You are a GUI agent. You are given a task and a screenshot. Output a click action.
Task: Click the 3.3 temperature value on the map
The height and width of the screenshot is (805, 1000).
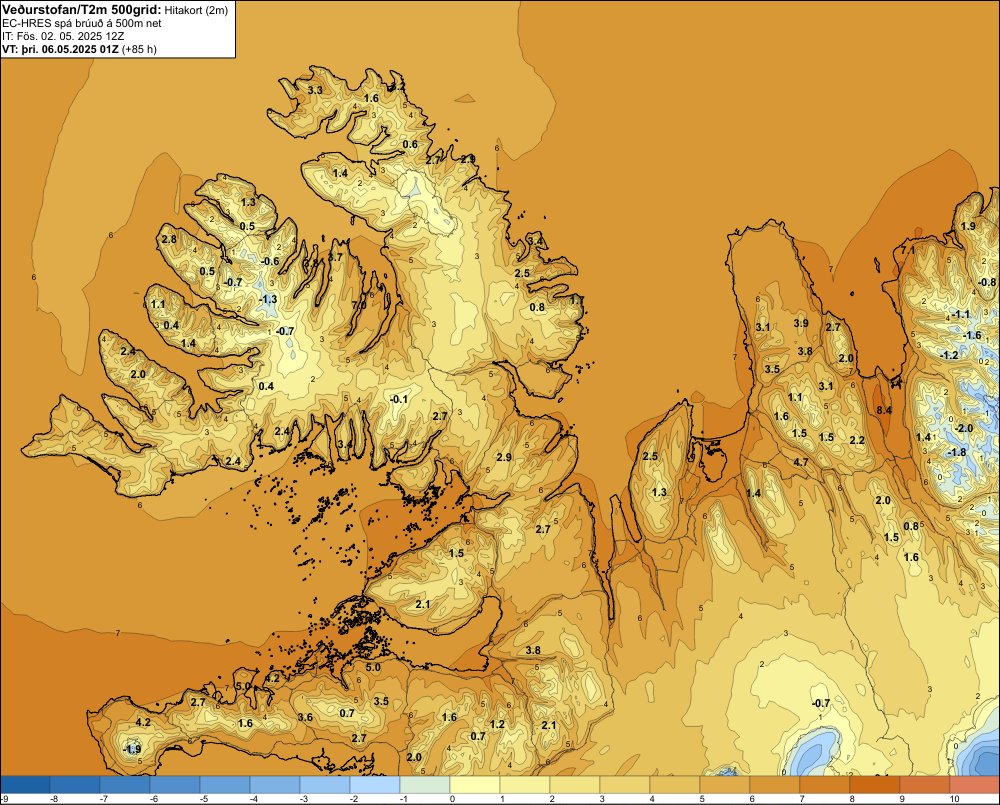pos(315,91)
